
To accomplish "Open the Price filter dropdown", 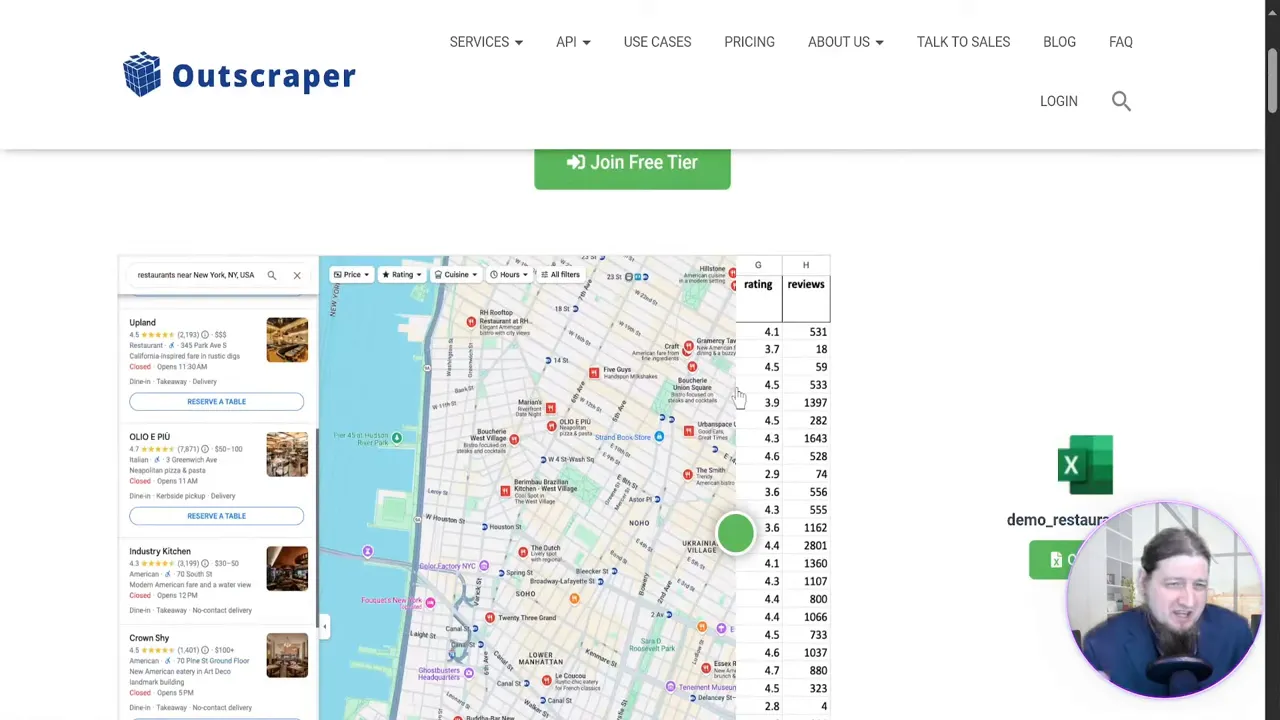I will (x=351, y=275).
